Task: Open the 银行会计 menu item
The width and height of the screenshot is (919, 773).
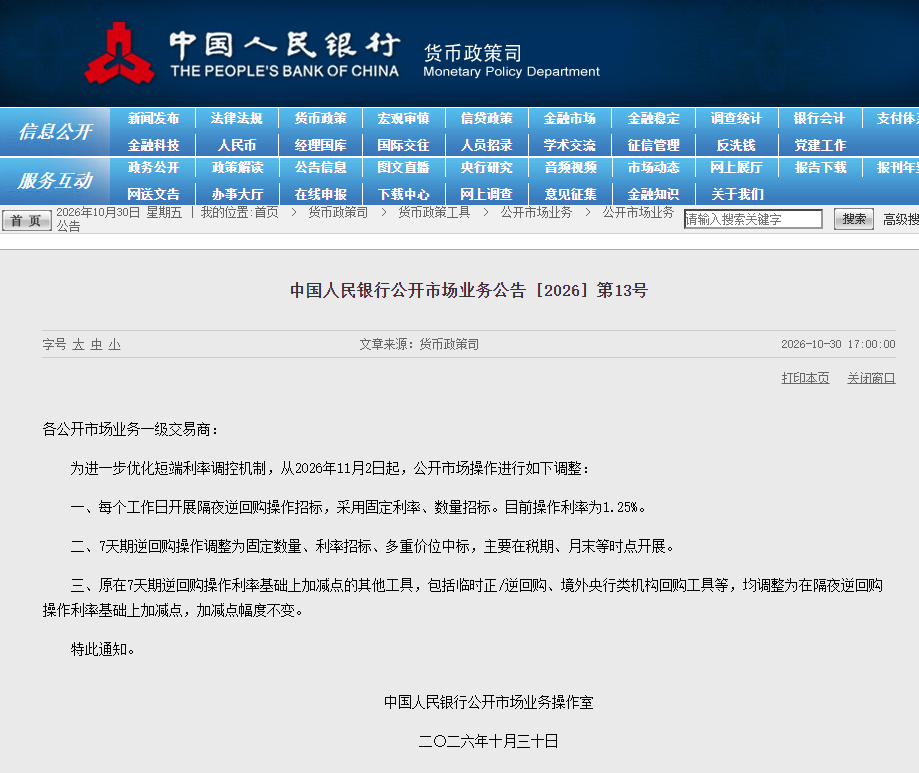Action: click(819, 118)
